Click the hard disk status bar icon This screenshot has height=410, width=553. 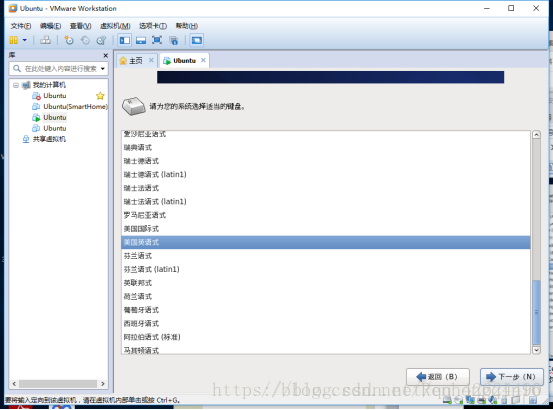[447, 400]
